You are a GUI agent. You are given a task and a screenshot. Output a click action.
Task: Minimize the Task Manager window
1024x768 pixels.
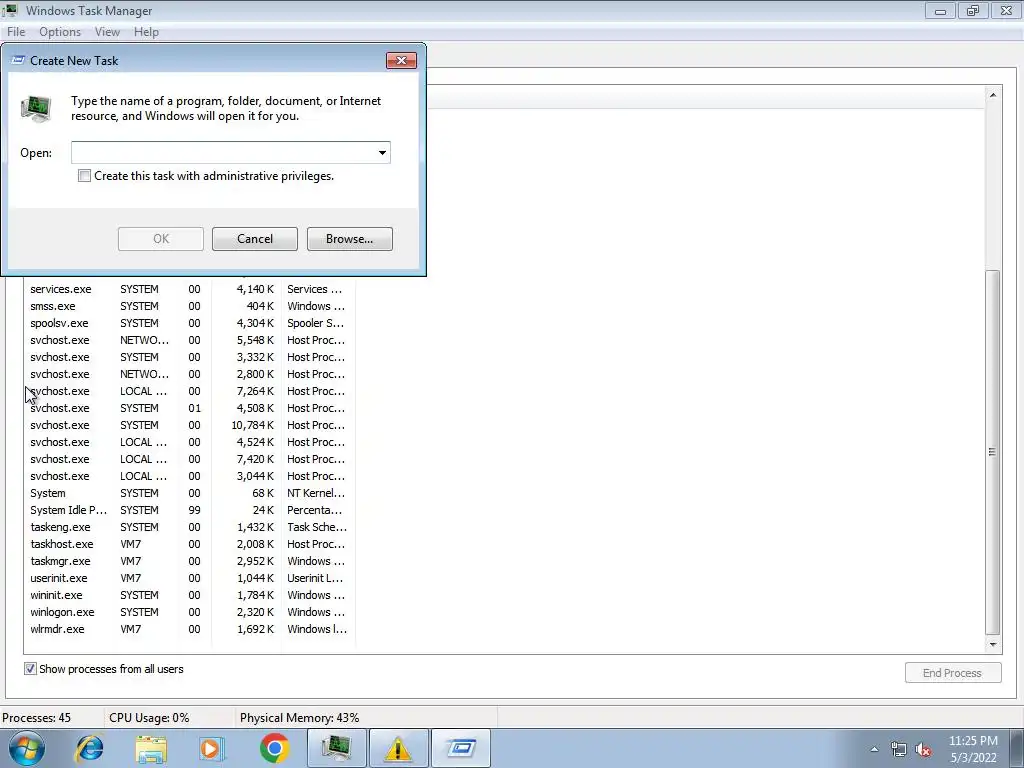click(x=940, y=10)
